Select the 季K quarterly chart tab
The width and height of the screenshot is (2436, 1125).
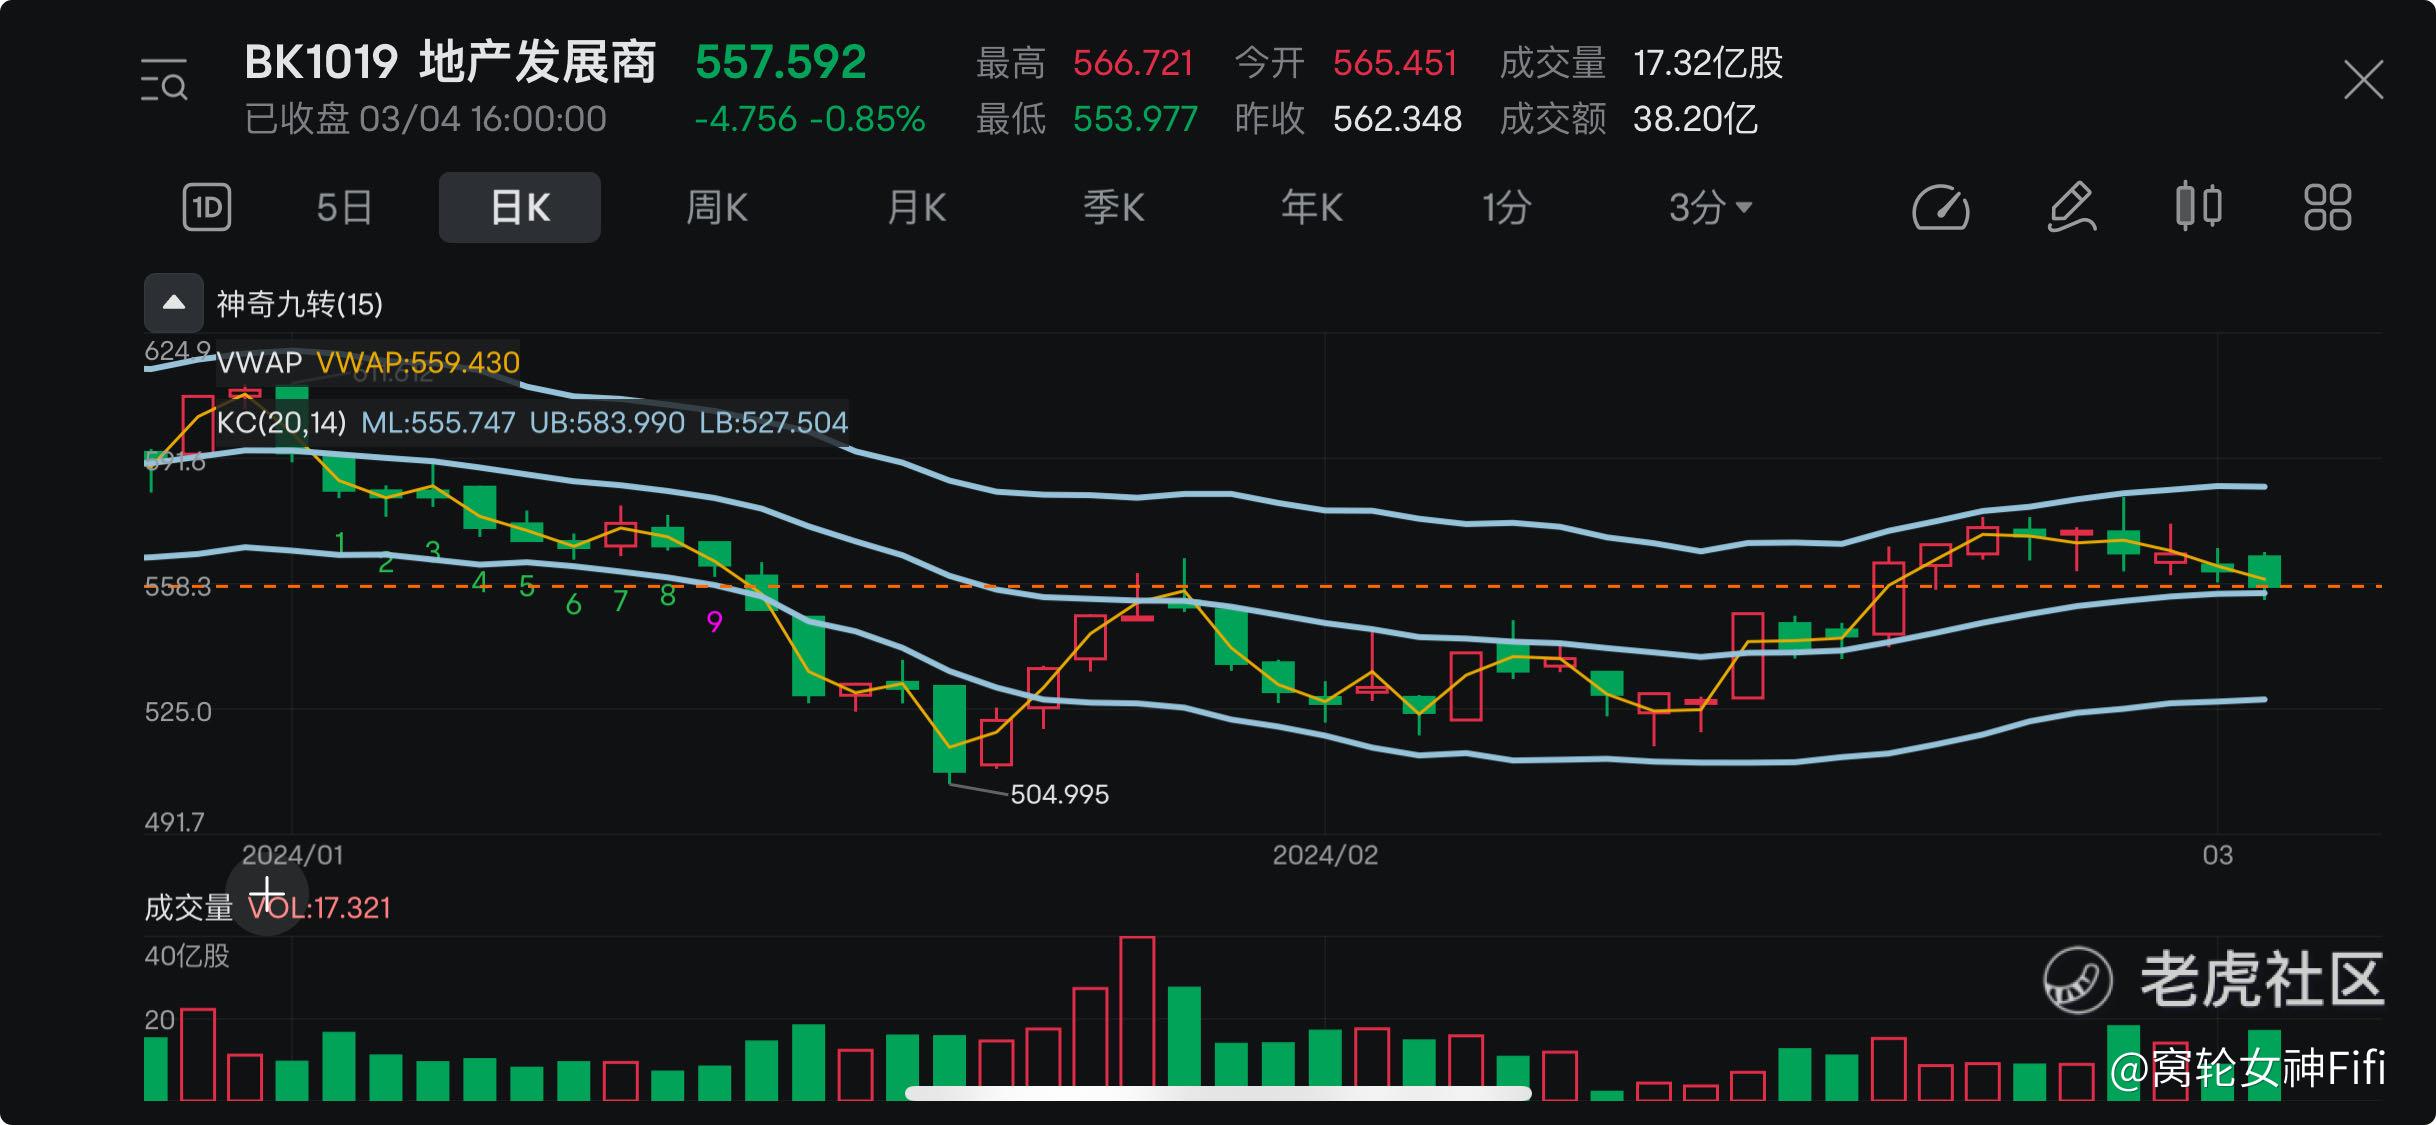point(1113,208)
